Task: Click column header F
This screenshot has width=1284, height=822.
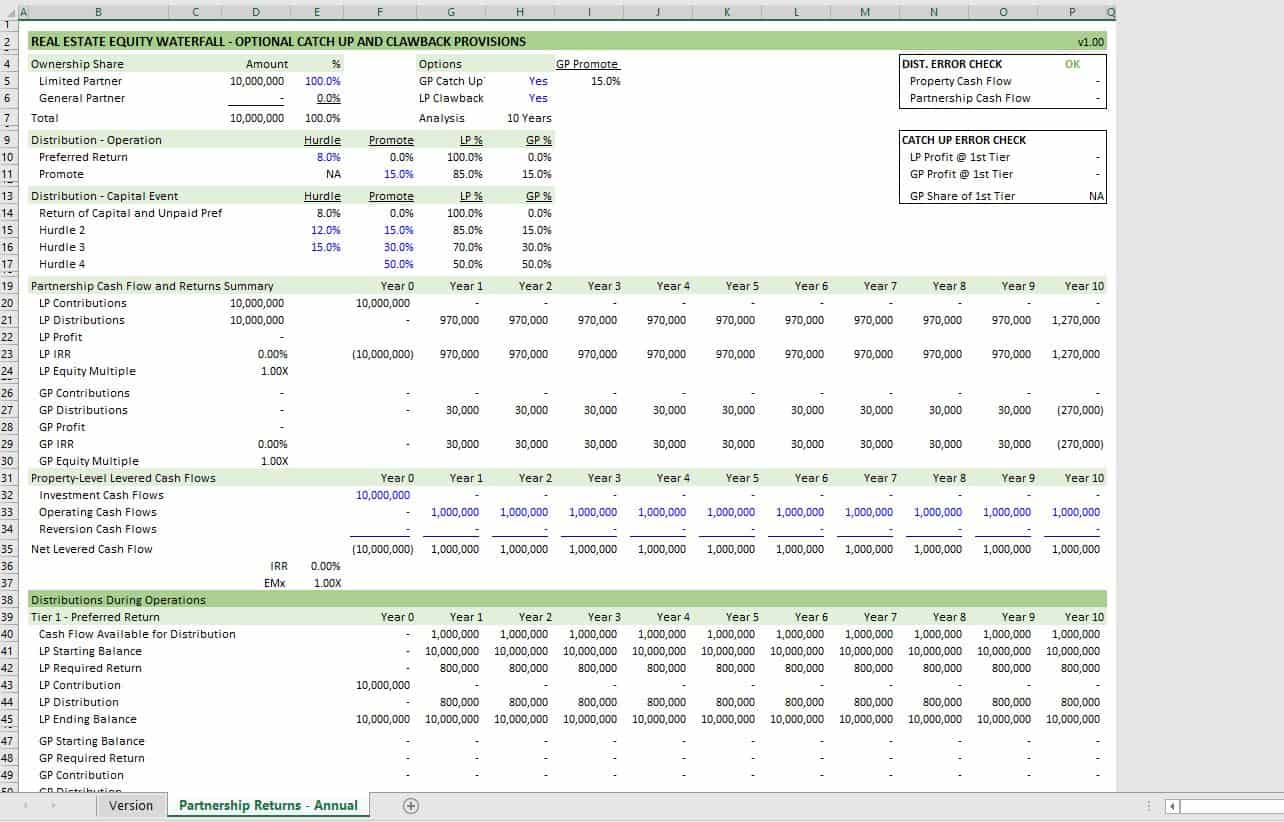Action: [379, 12]
